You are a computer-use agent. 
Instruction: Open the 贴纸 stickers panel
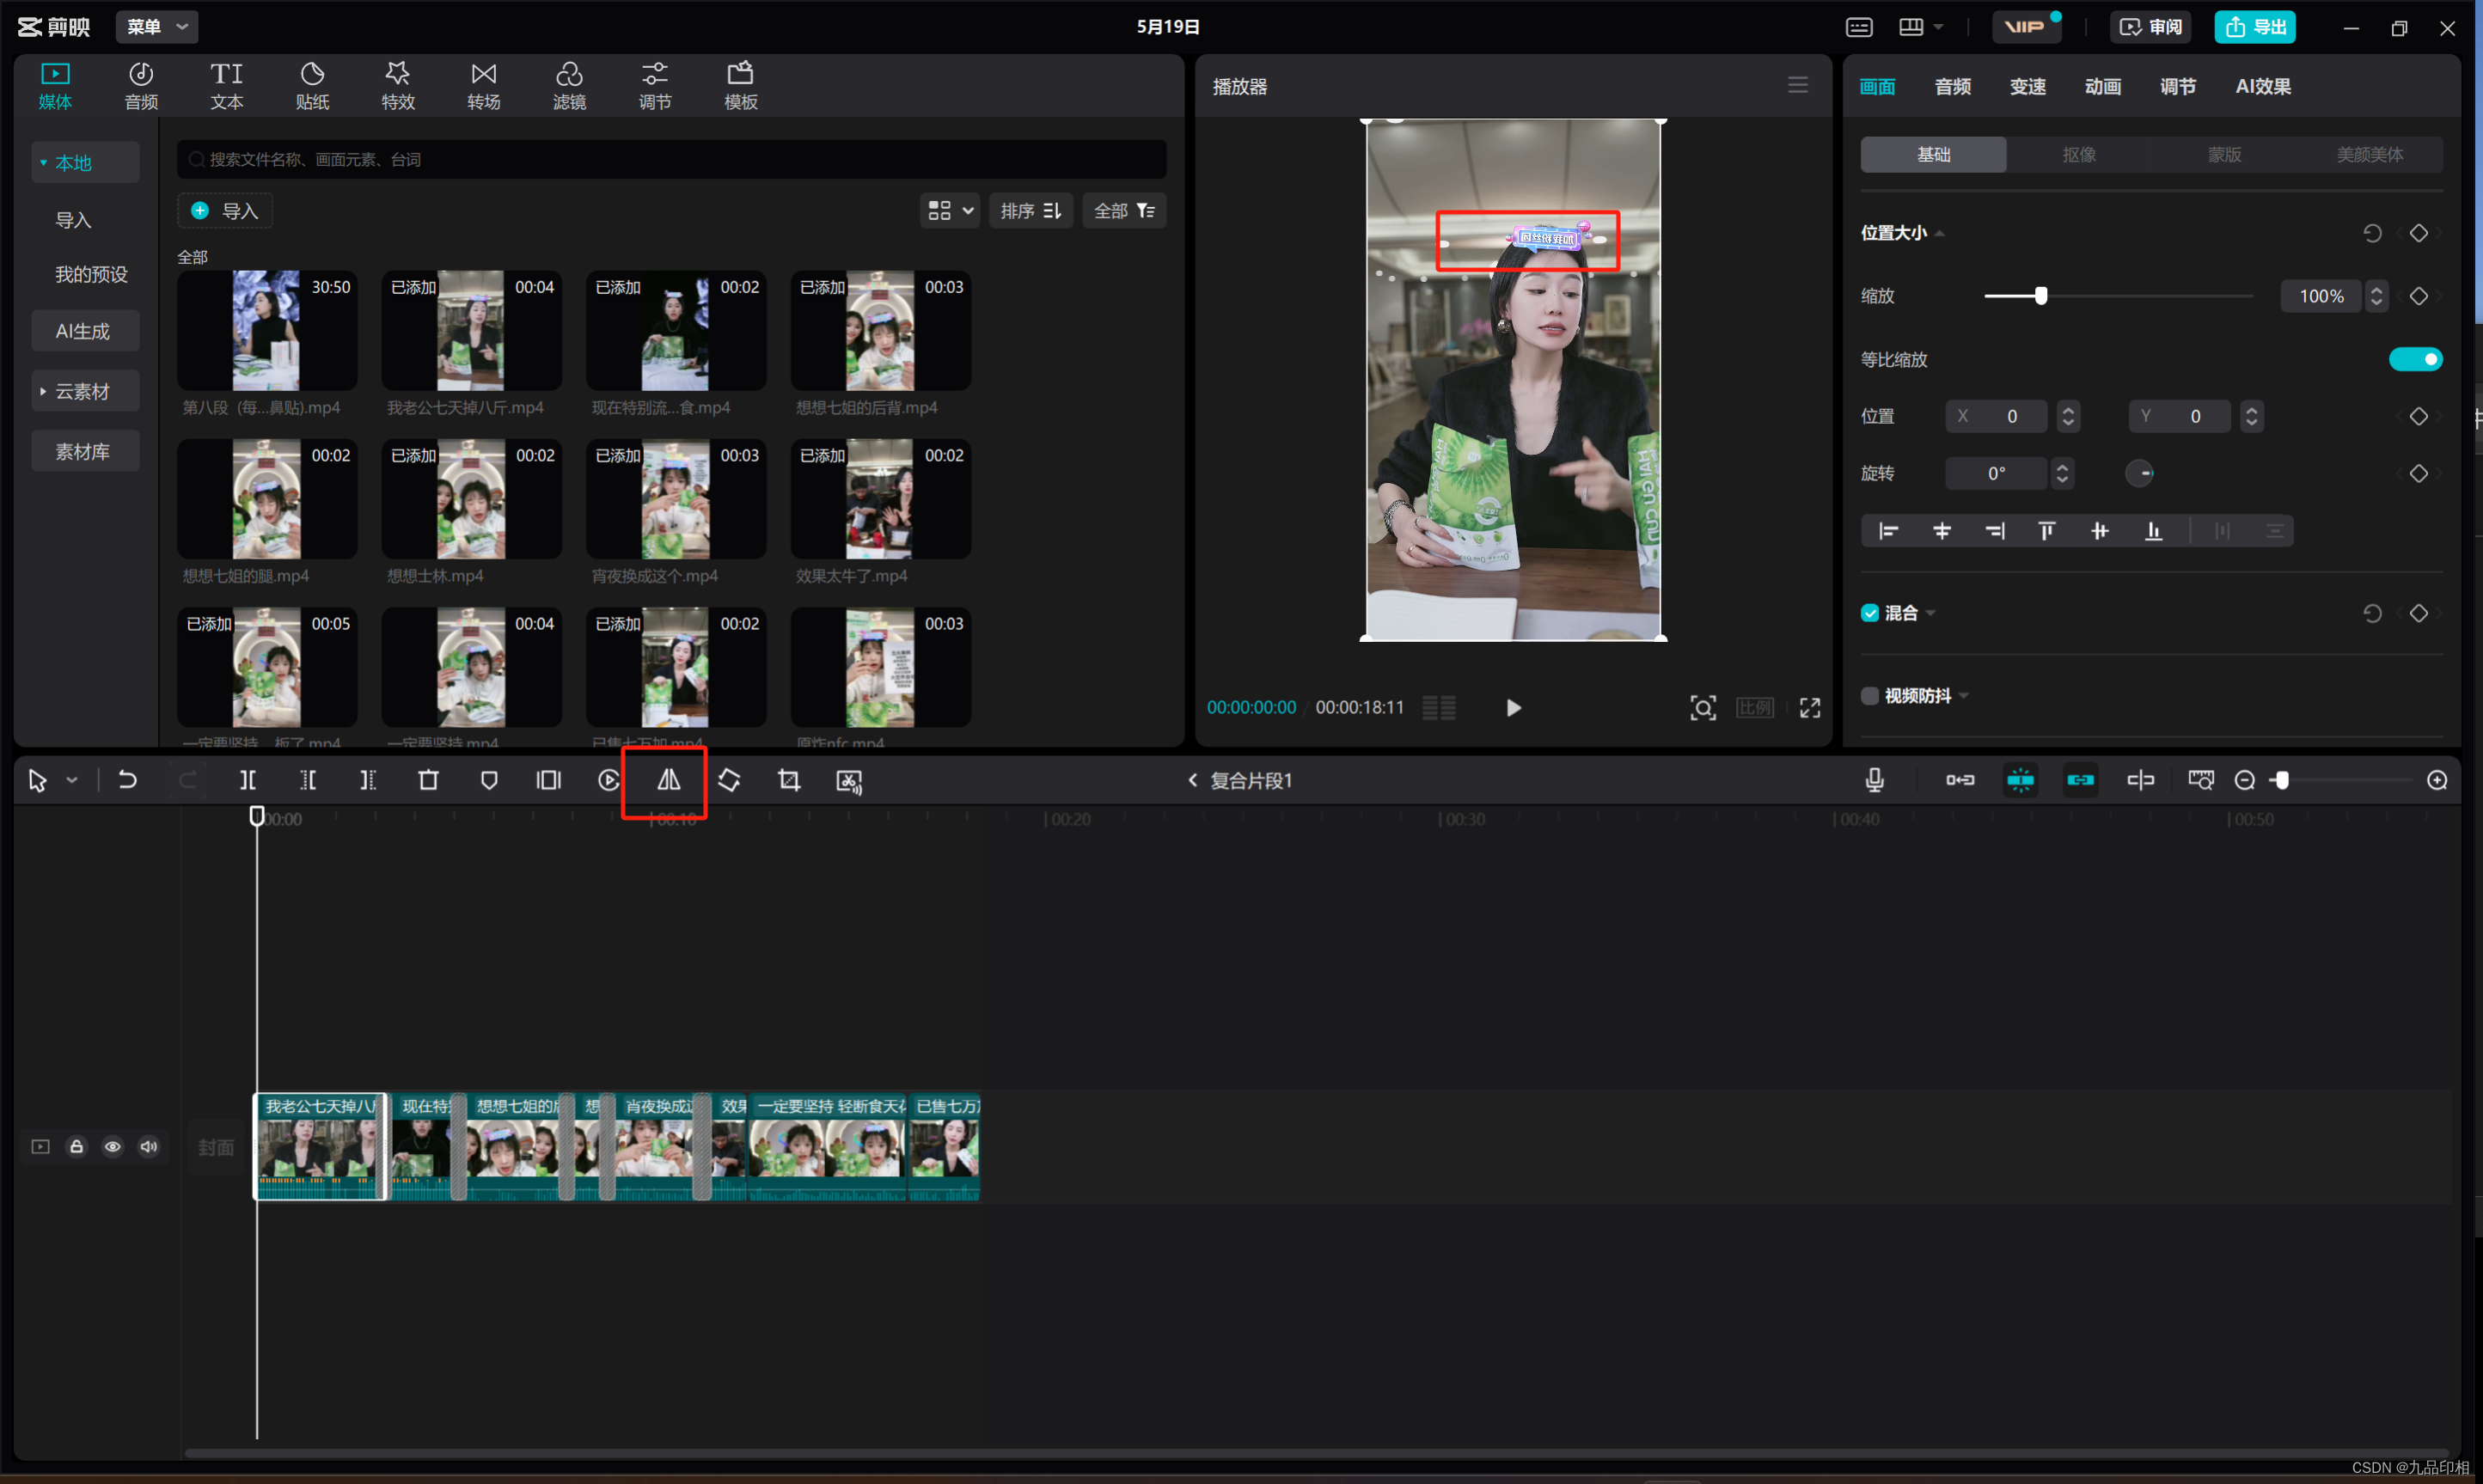tap(312, 86)
